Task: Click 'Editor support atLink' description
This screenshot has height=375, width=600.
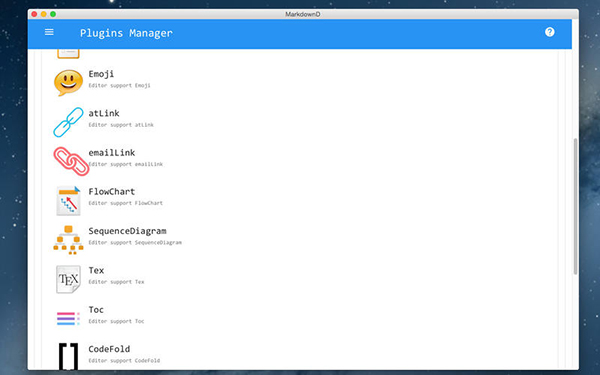Action: click(121, 125)
